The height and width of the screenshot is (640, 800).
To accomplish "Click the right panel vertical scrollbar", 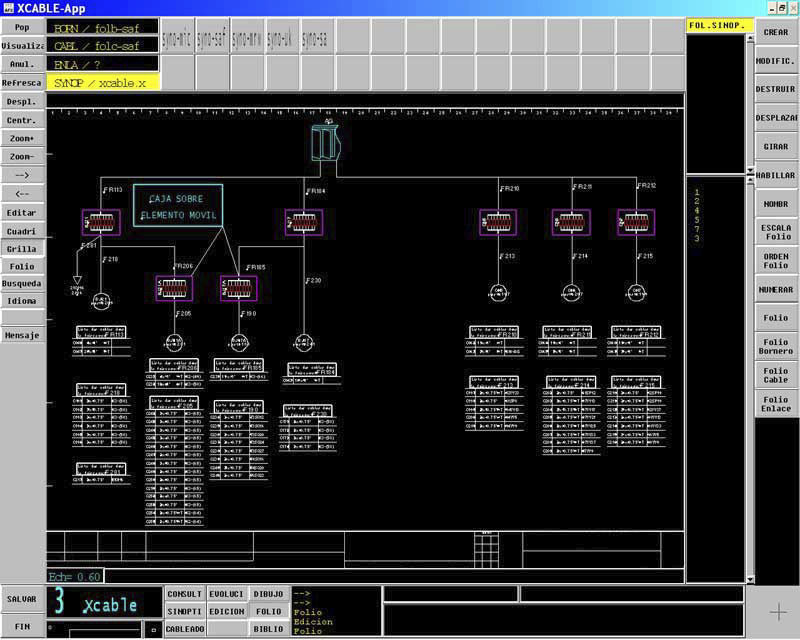I will point(750,378).
